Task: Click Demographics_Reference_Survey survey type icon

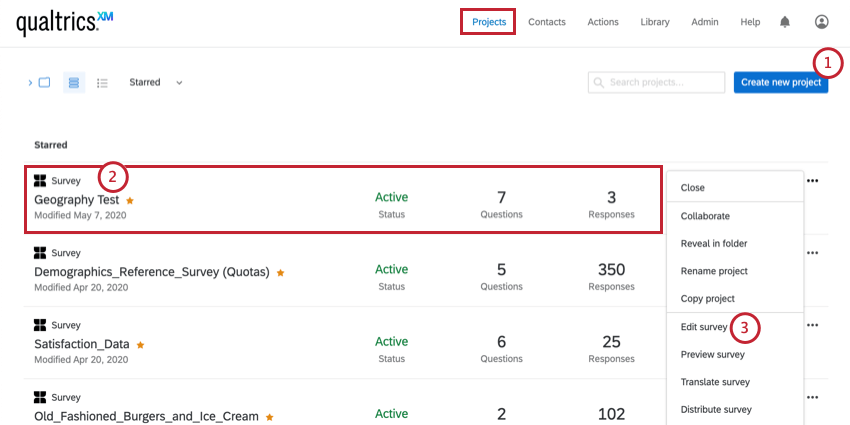Action: (x=40, y=253)
